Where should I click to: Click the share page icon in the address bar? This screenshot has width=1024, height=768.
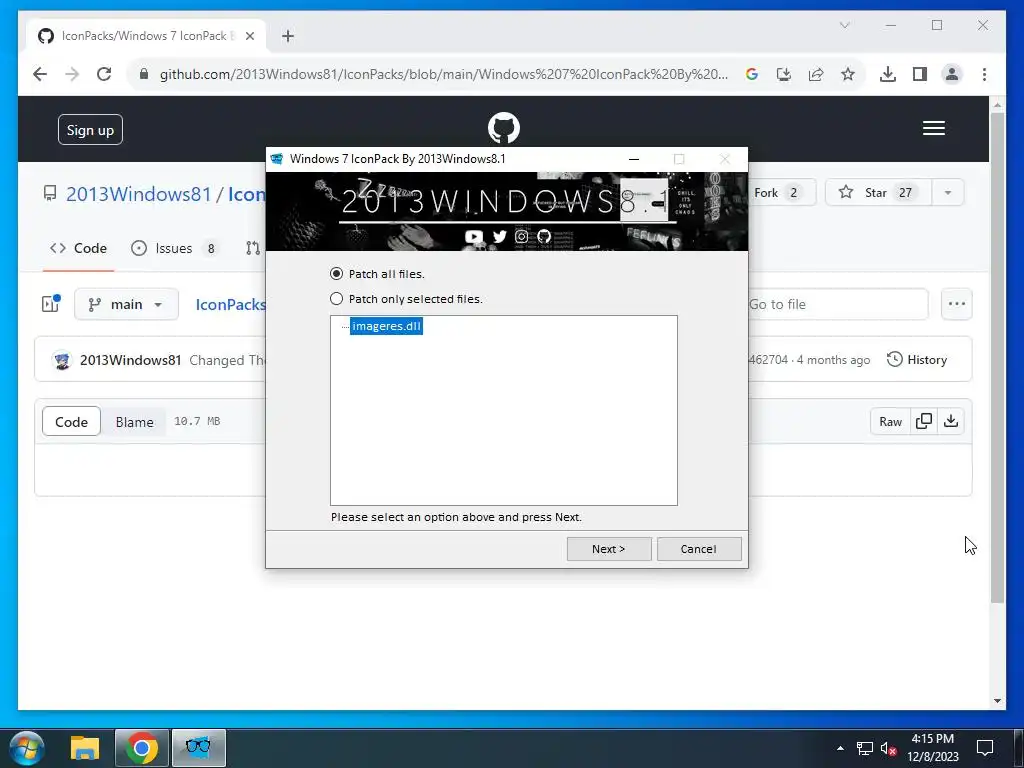(x=816, y=74)
